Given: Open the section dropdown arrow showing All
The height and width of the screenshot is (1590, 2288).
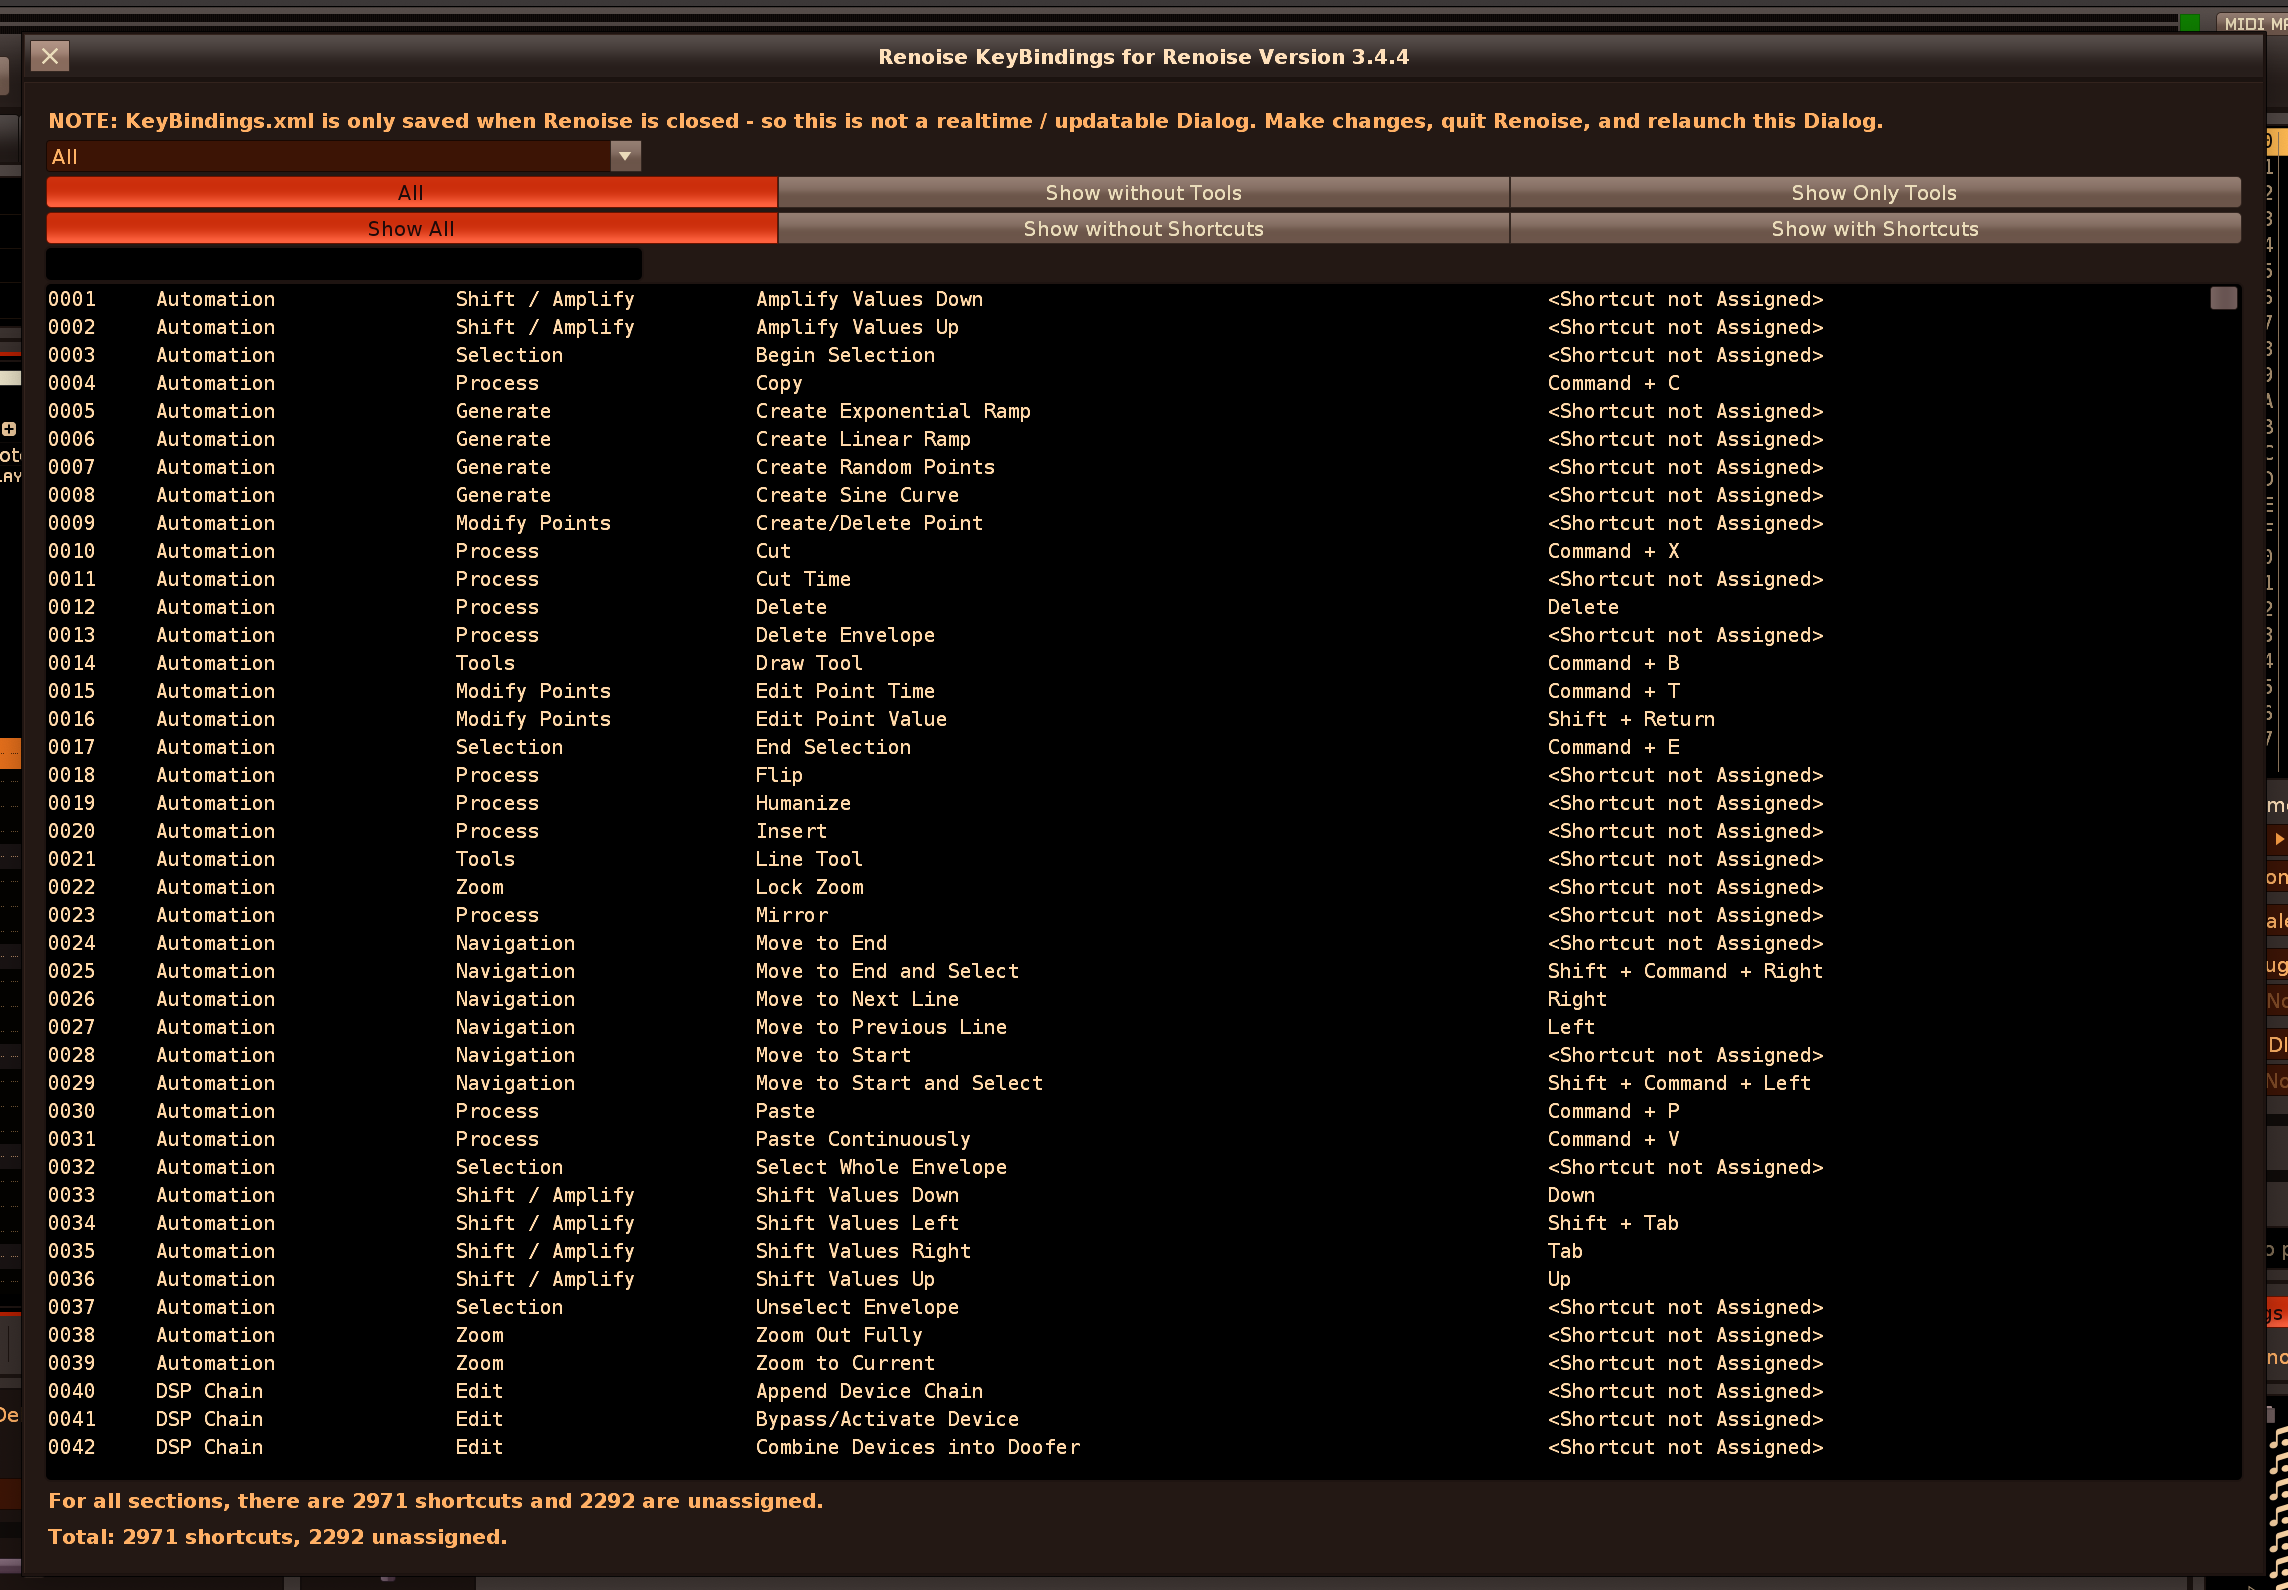Looking at the screenshot, I should [626, 156].
